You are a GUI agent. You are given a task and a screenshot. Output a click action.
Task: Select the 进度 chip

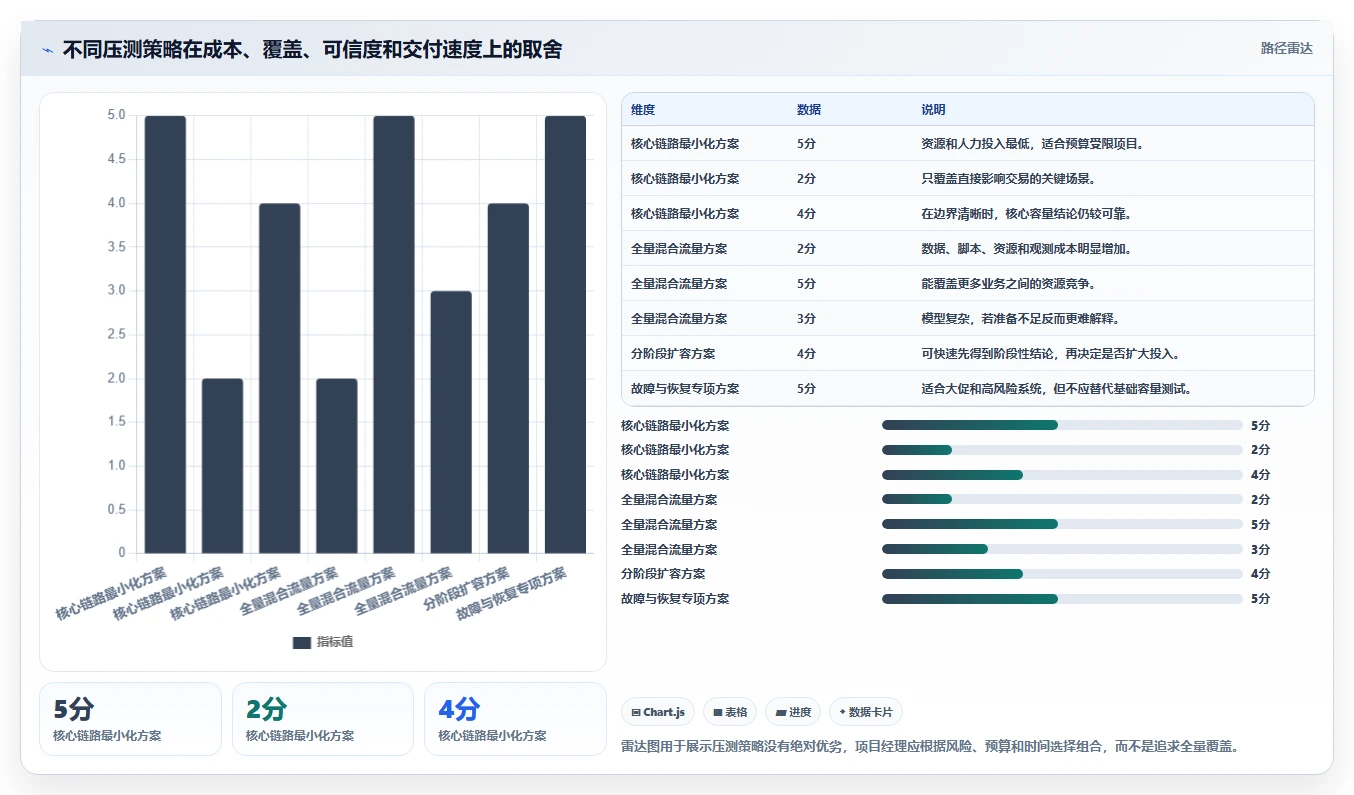click(x=793, y=712)
